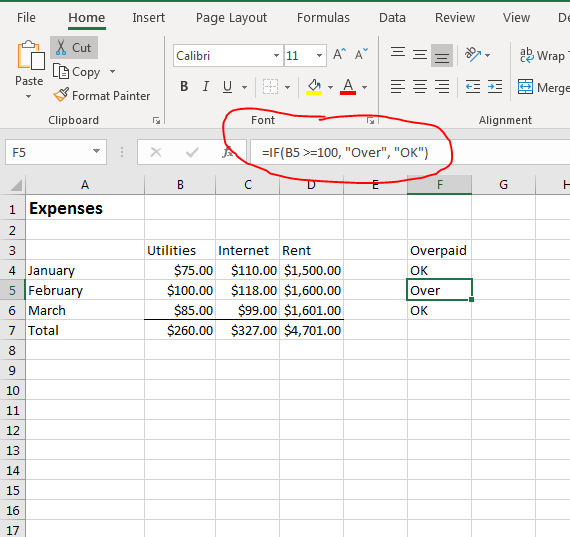Image resolution: width=570 pixels, height=537 pixels.
Task: Open the Name Box dropdown arrow
Action: (x=96, y=151)
